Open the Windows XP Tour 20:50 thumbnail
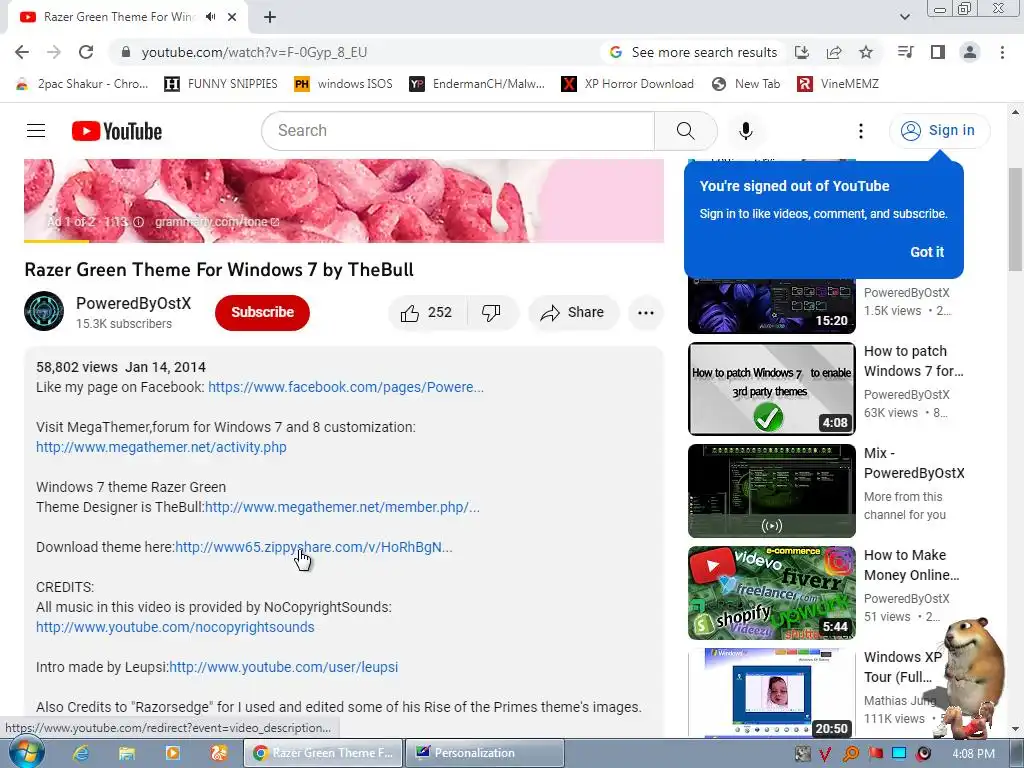Image resolution: width=1024 pixels, height=768 pixels. pos(771,694)
